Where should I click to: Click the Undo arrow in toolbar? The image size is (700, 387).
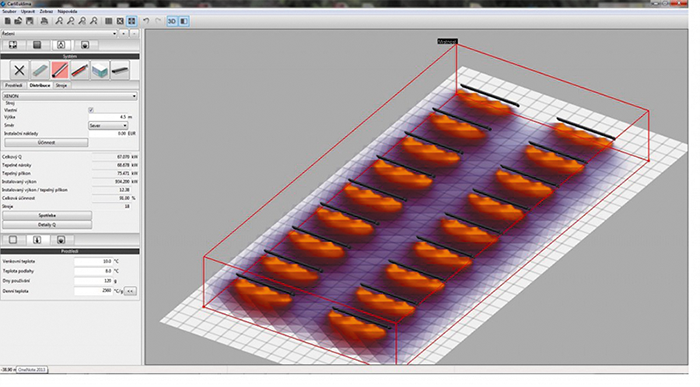click(146, 21)
